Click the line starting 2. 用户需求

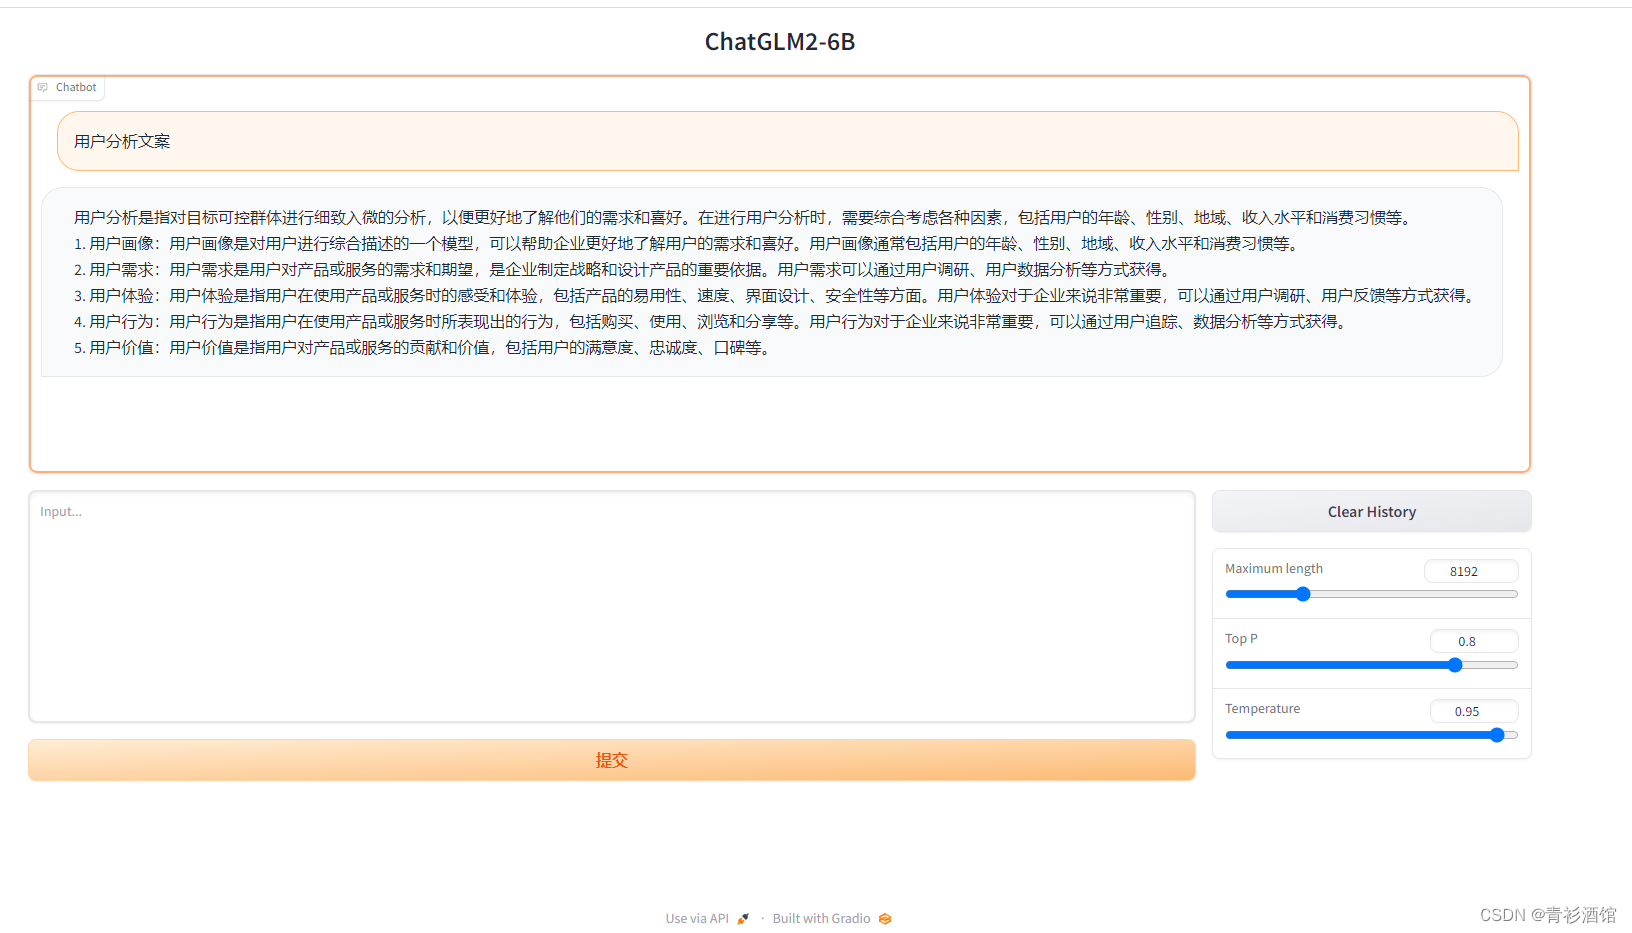pos(623,270)
